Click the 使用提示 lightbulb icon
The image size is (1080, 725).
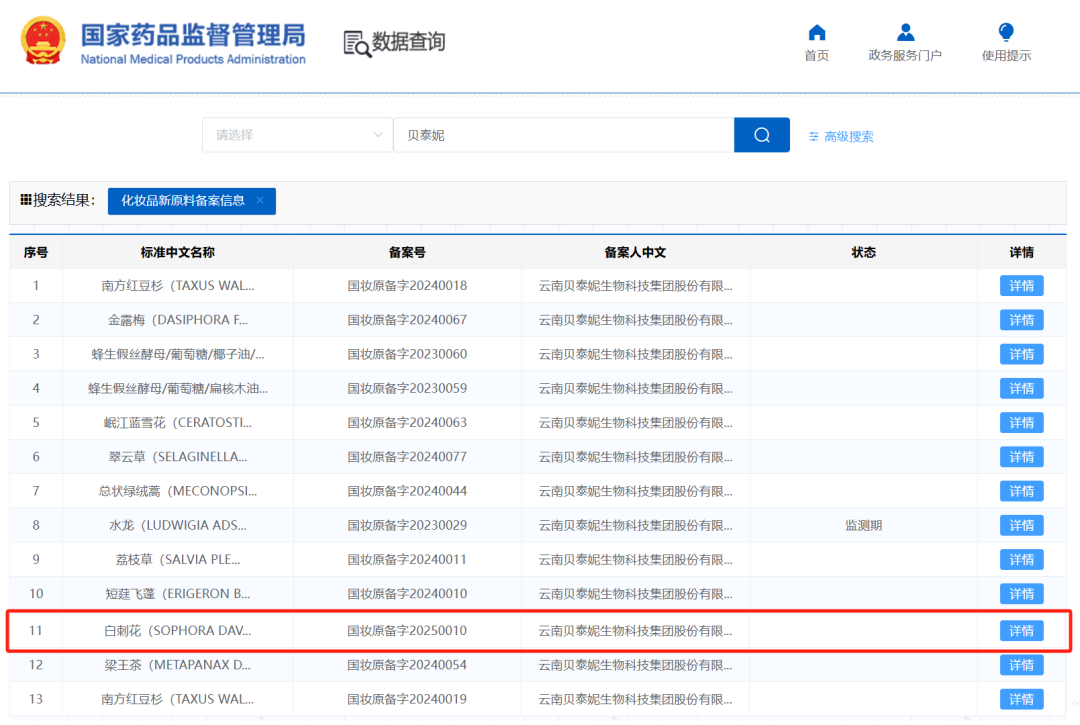point(1006,32)
